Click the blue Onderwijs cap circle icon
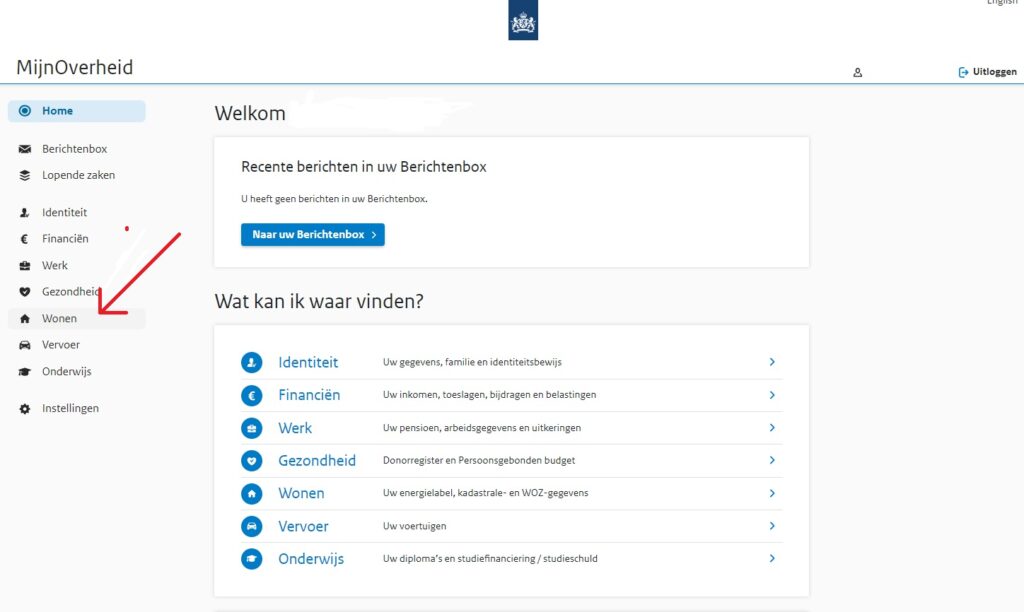This screenshot has width=1024, height=612. pyautogui.click(x=251, y=558)
